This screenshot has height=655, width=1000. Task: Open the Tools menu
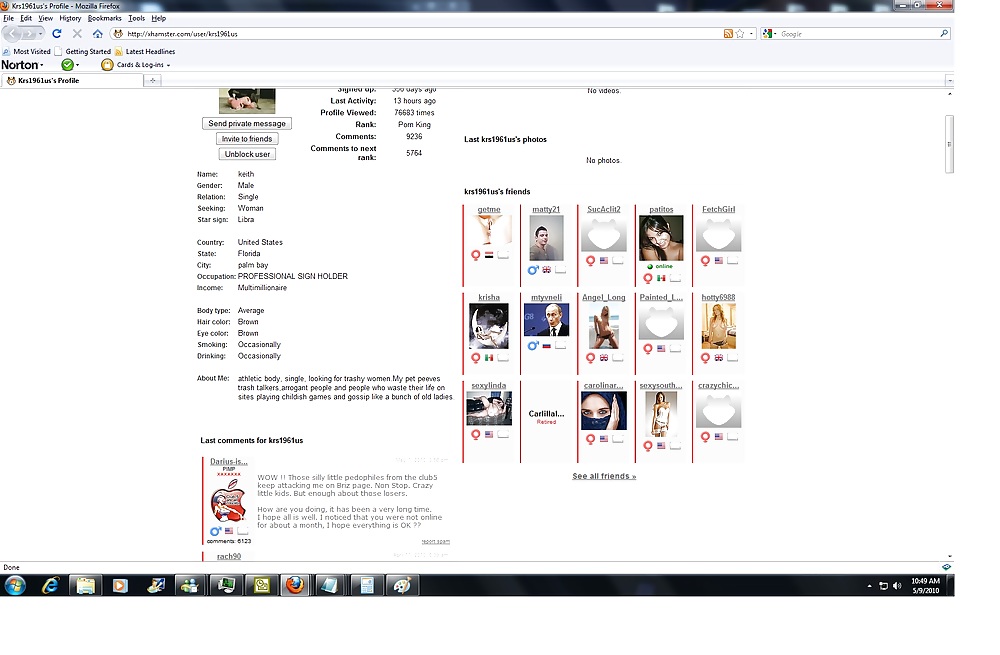(x=136, y=18)
